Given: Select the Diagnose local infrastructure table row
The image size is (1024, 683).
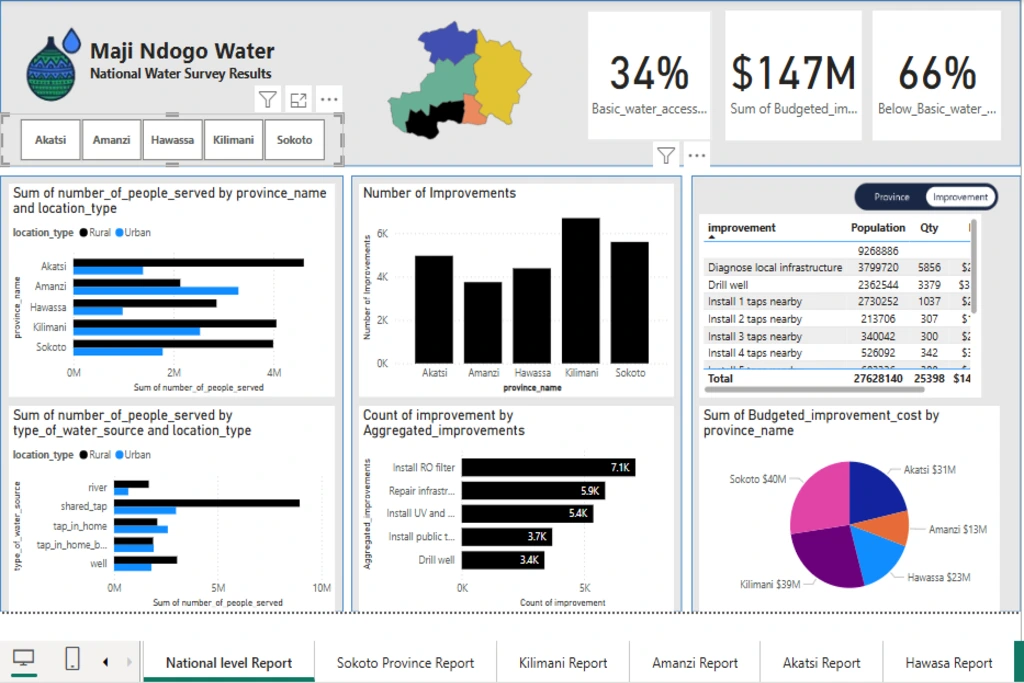Looking at the screenshot, I should coord(838,268).
